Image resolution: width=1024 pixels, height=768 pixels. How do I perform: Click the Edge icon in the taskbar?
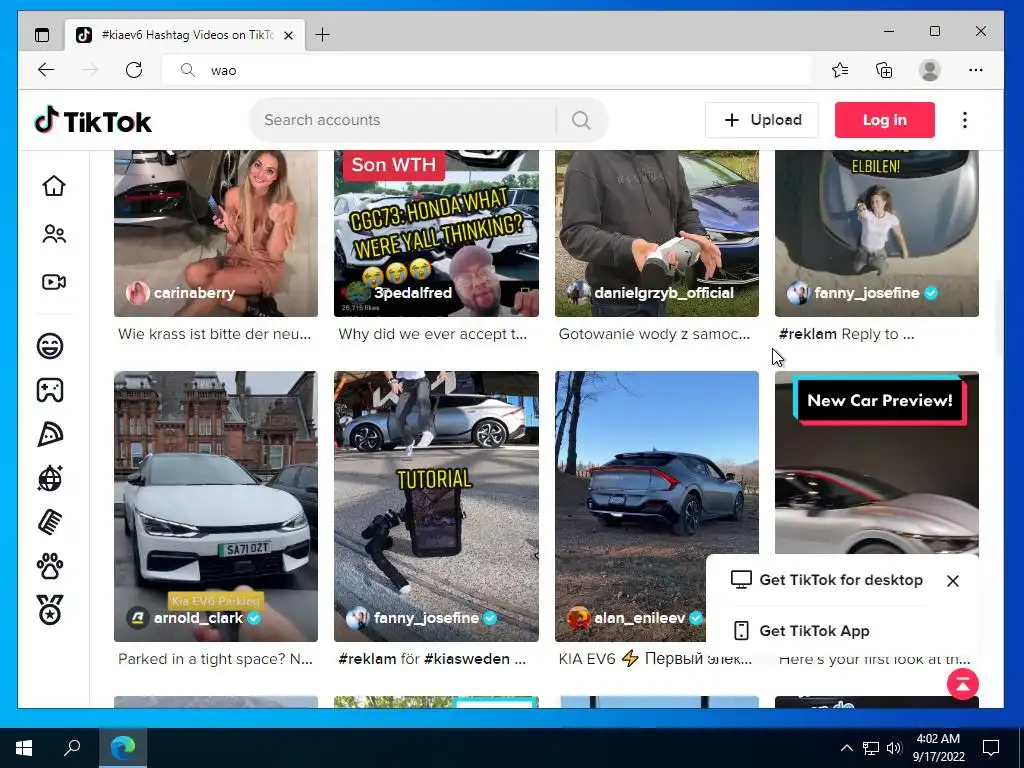coord(123,747)
